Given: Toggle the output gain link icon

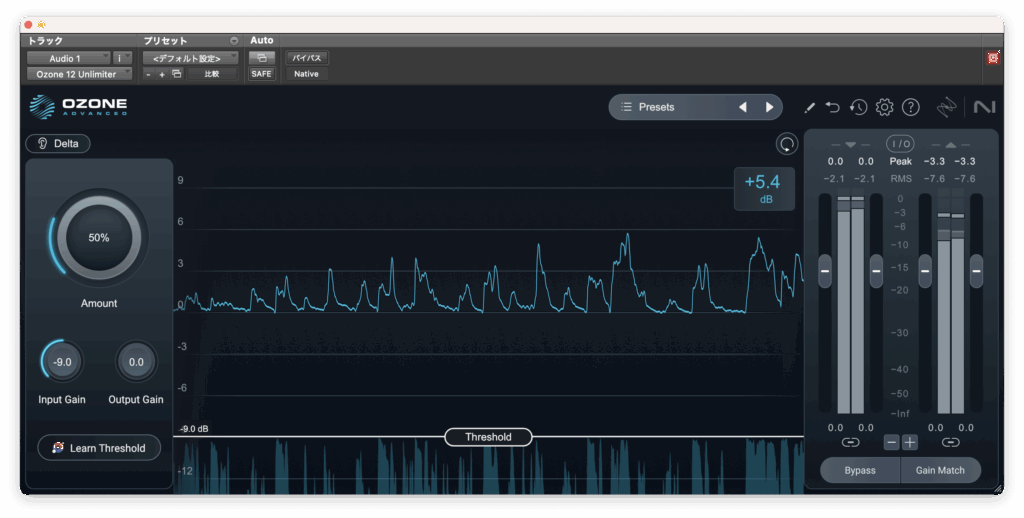Looking at the screenshot, I should point(950,442).
